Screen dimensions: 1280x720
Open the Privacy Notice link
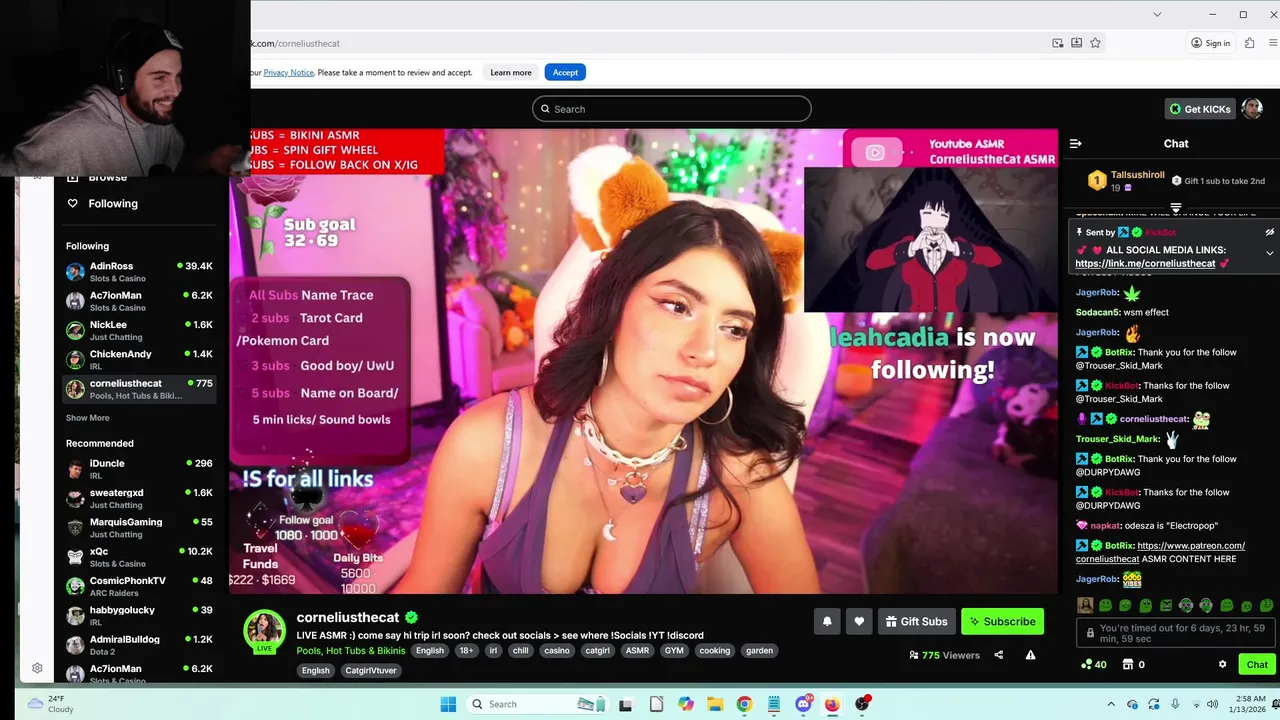[x=289, y=72]
